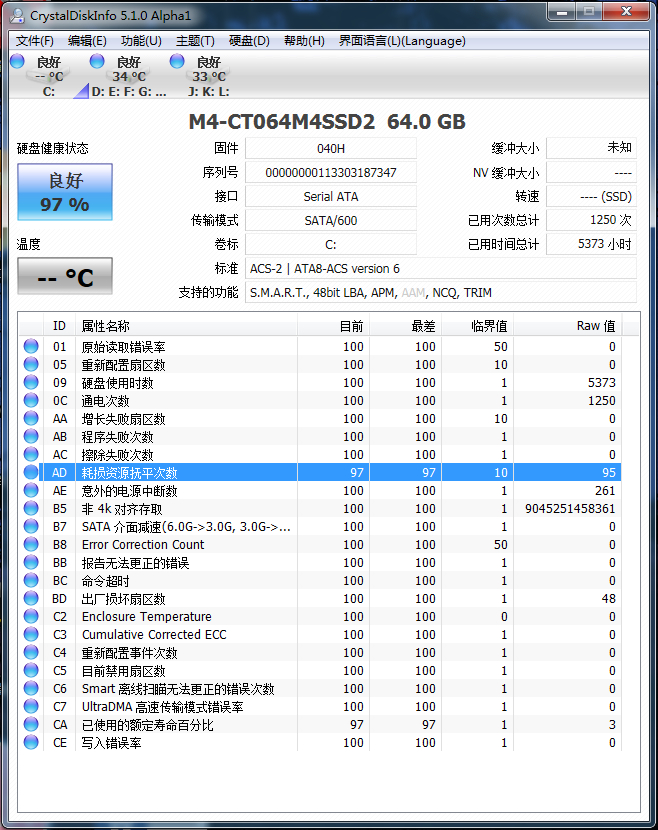Click the ID column header

point(59,326)
